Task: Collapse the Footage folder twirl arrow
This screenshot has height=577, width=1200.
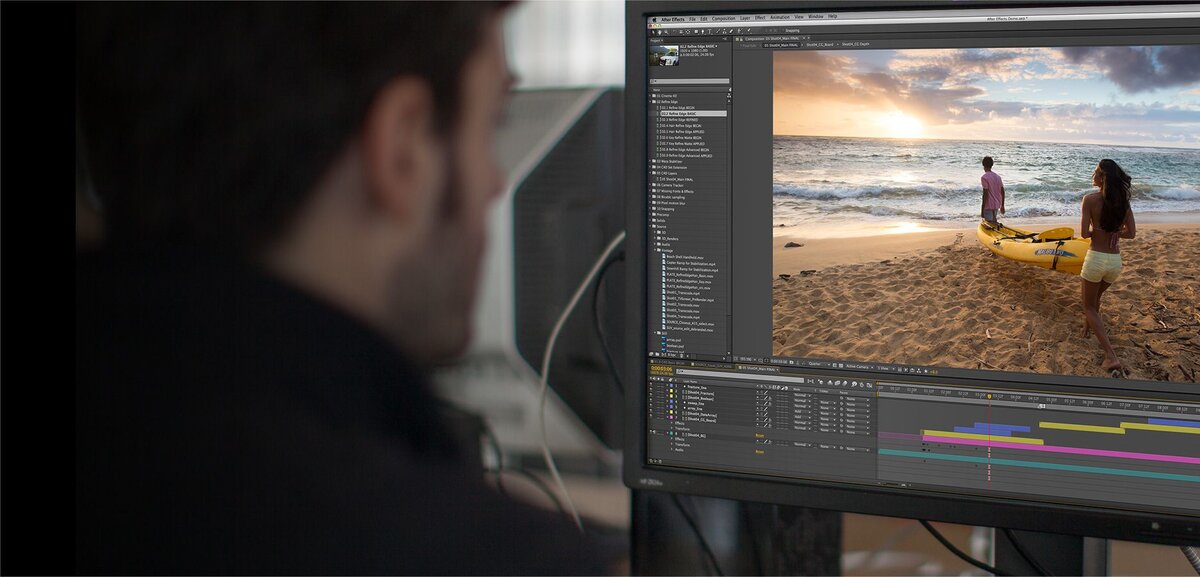Action: 655,251
